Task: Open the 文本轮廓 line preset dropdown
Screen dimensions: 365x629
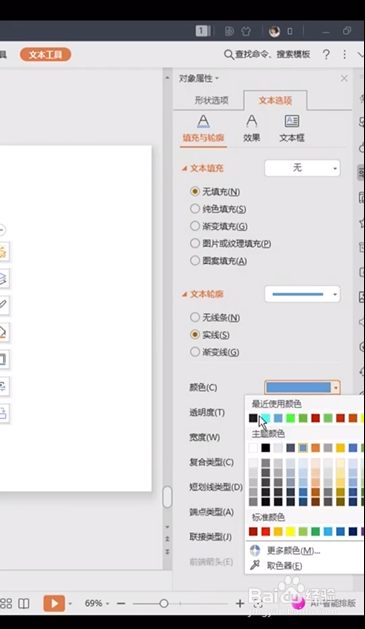Action: point(302,294)
